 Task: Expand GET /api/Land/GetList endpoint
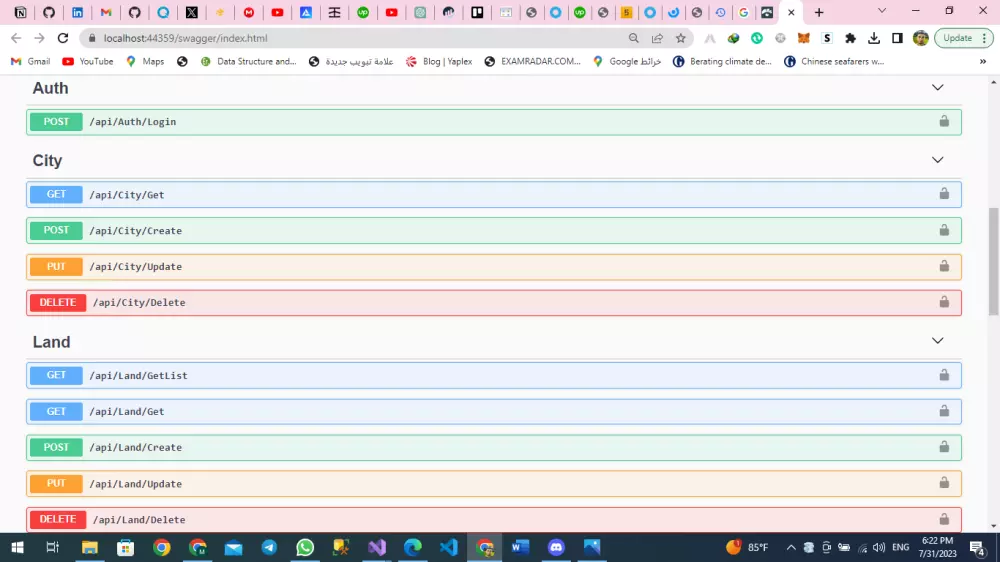(494, 376)
